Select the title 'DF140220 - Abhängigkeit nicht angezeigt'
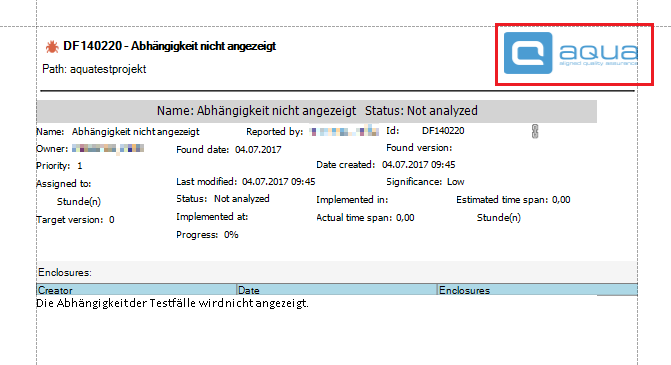The width and height of the screenshot is (671, 365). [169, 46]
